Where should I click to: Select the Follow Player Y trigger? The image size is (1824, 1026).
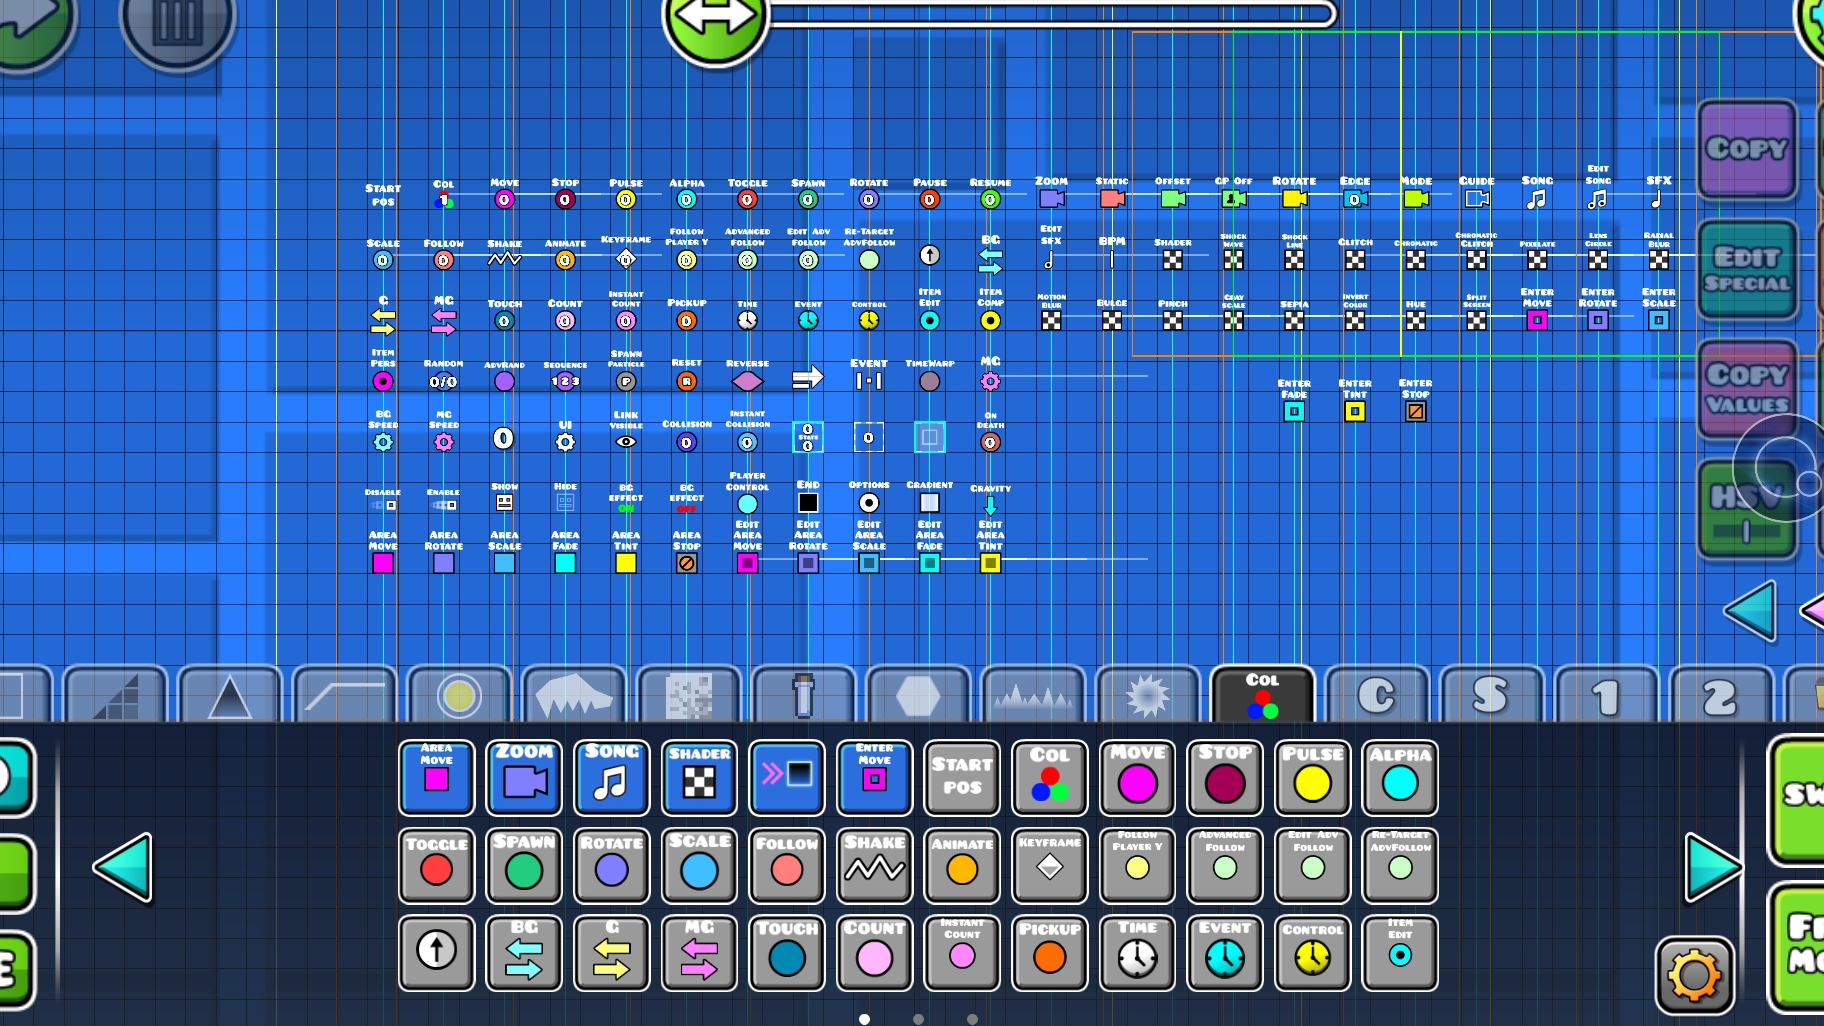click(1137, 866)
